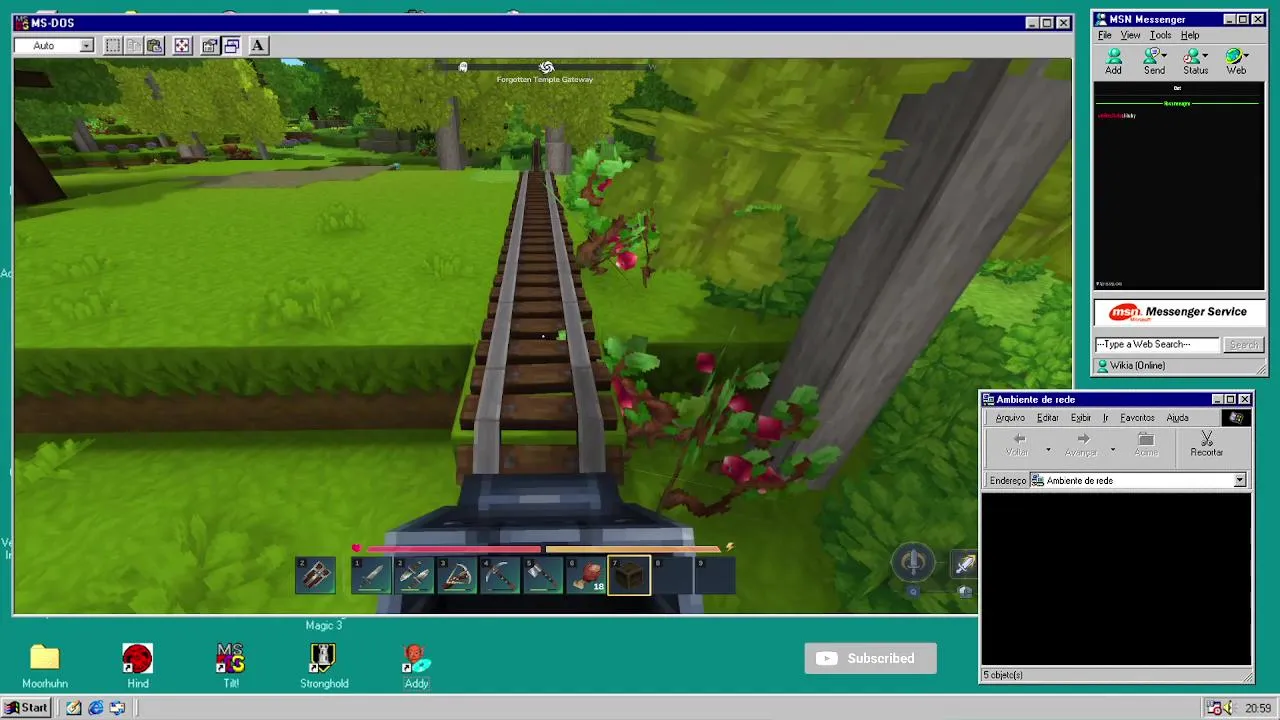Click the Type a Web Search field
The height and width of the screenshot is (720, 1280).
click(1157, 344)
